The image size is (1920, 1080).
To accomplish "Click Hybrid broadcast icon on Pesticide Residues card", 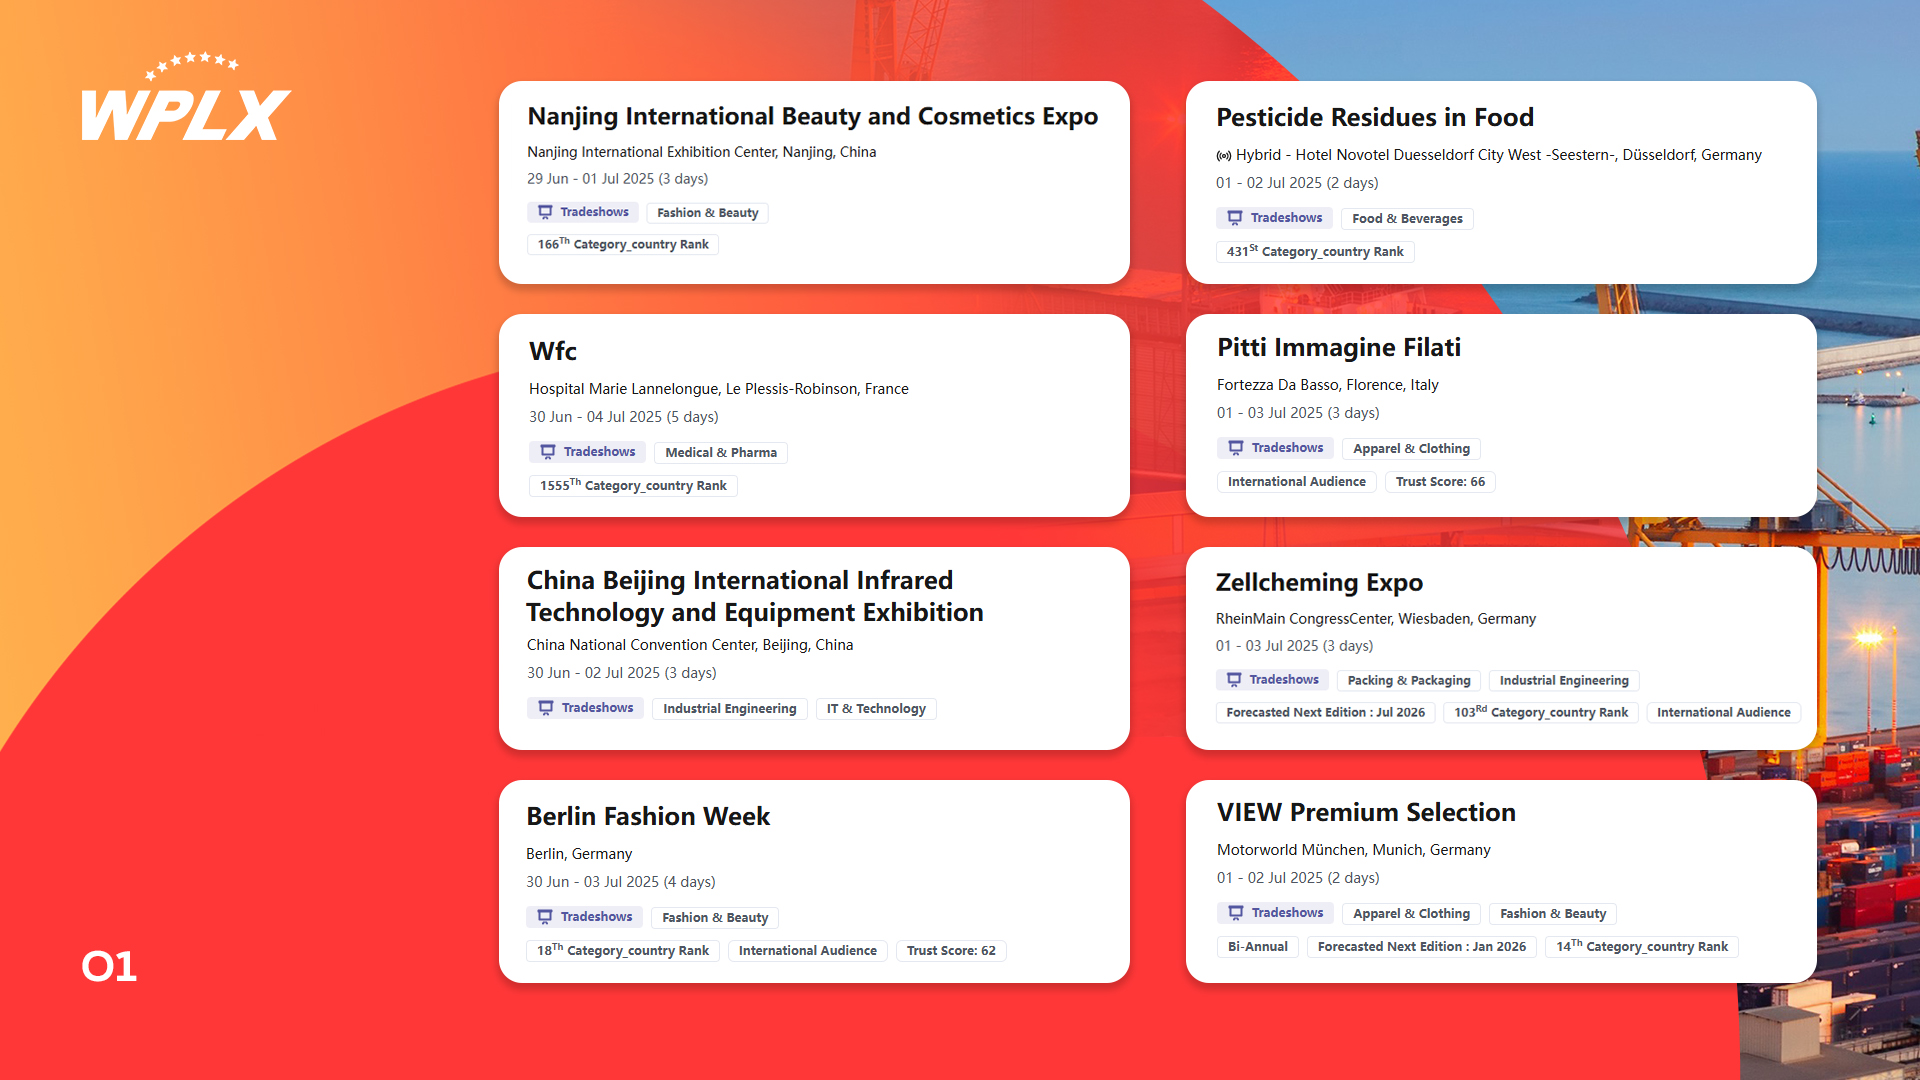I will point(1224,156).
